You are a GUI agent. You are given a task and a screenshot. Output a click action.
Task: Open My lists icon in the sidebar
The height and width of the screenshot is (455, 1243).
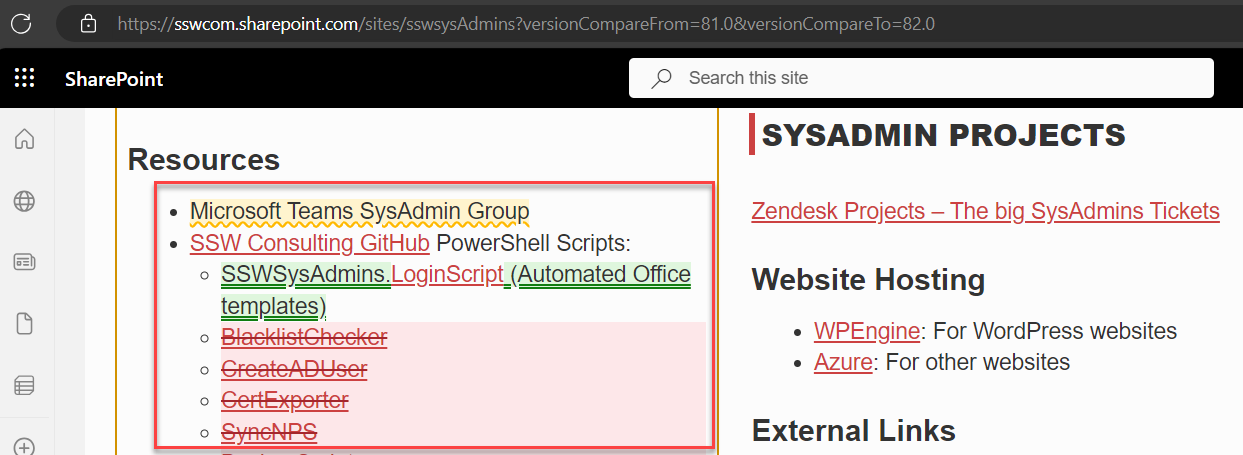tap(25, 384)
